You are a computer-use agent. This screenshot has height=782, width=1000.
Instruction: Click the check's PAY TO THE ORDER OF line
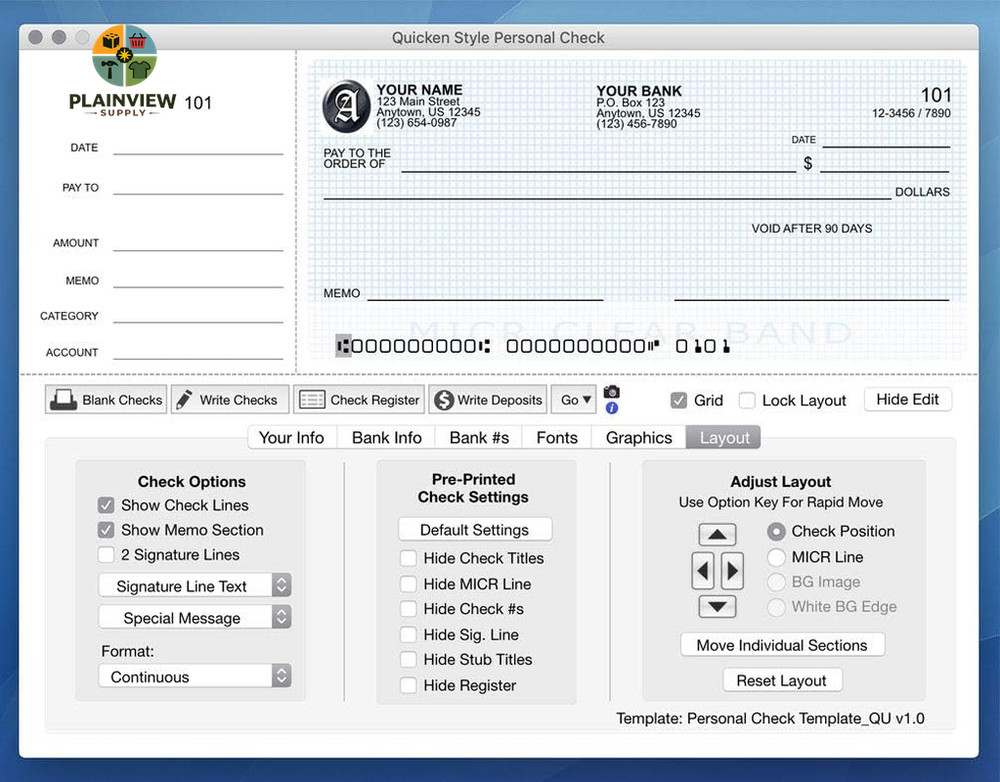(x=598, y=172)
